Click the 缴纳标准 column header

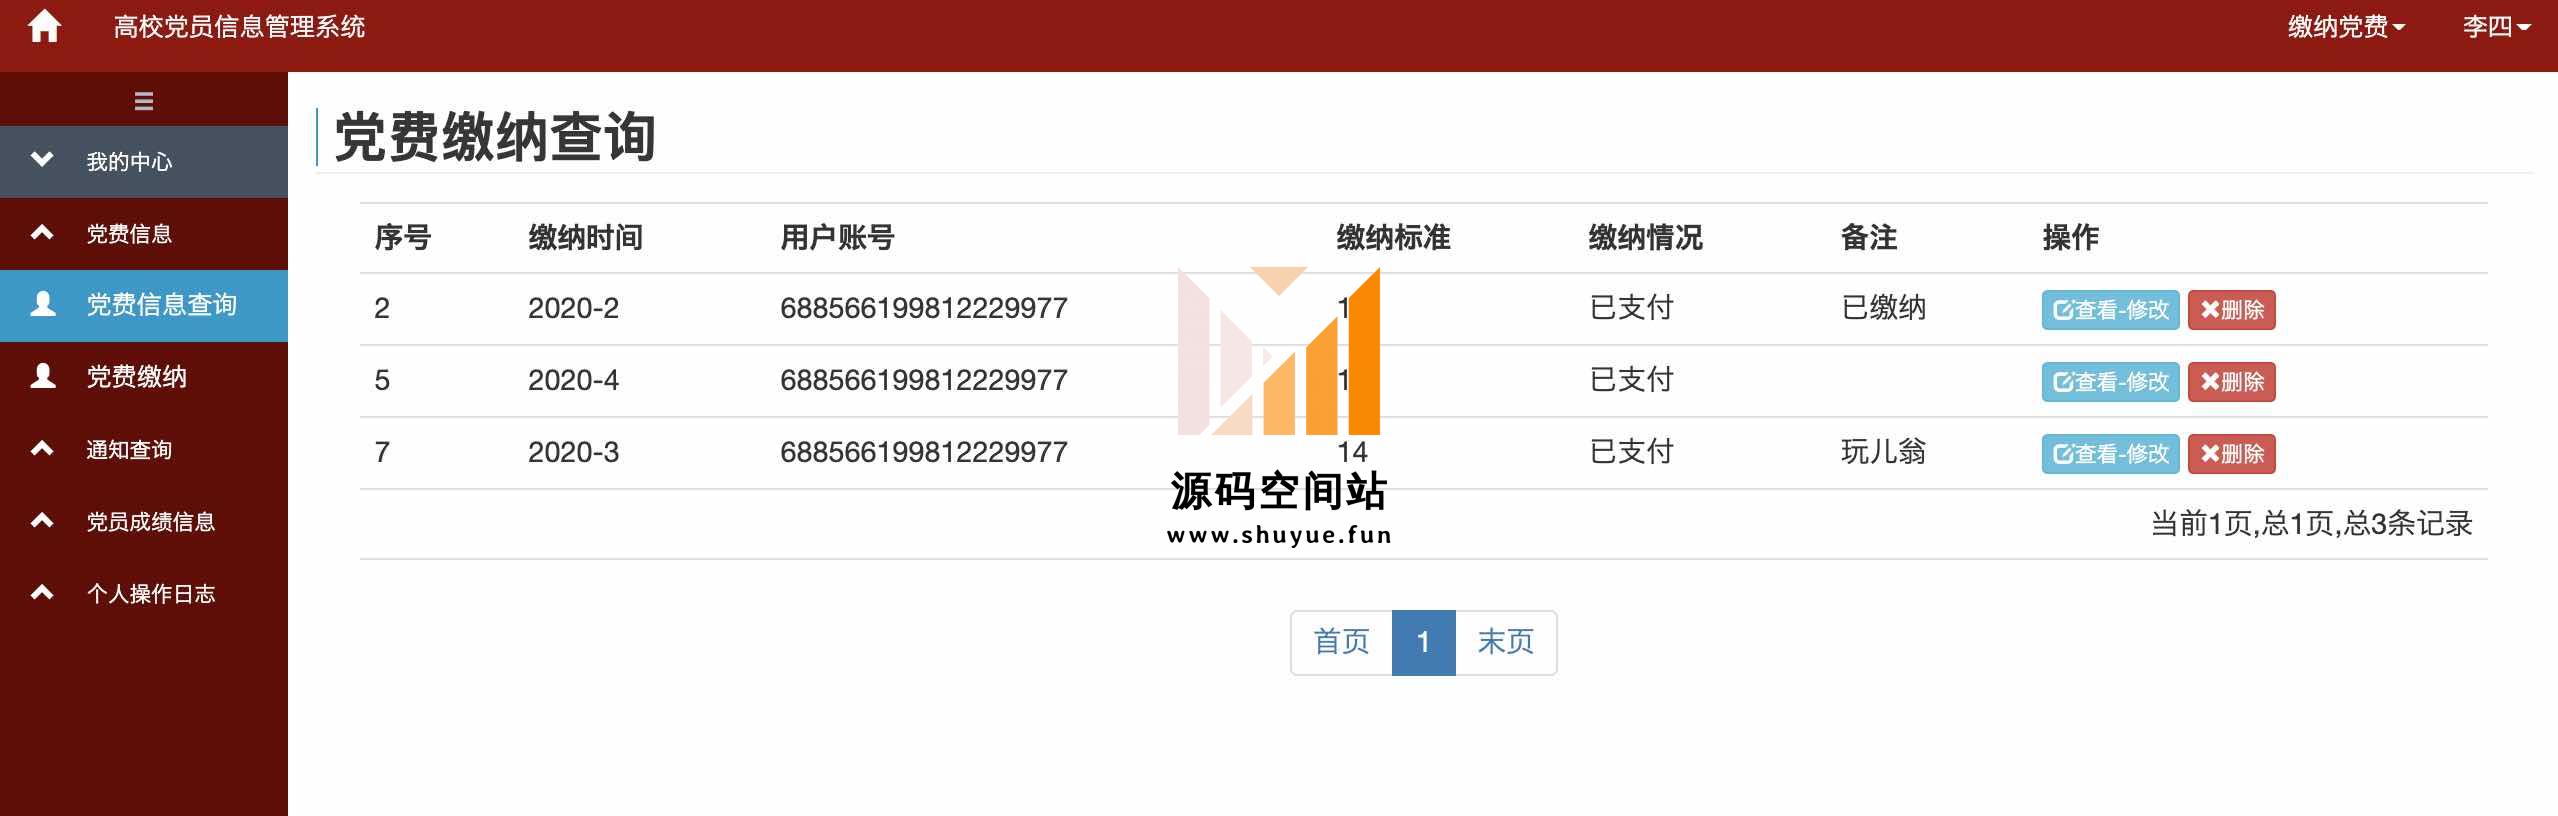pos(1393,238)
